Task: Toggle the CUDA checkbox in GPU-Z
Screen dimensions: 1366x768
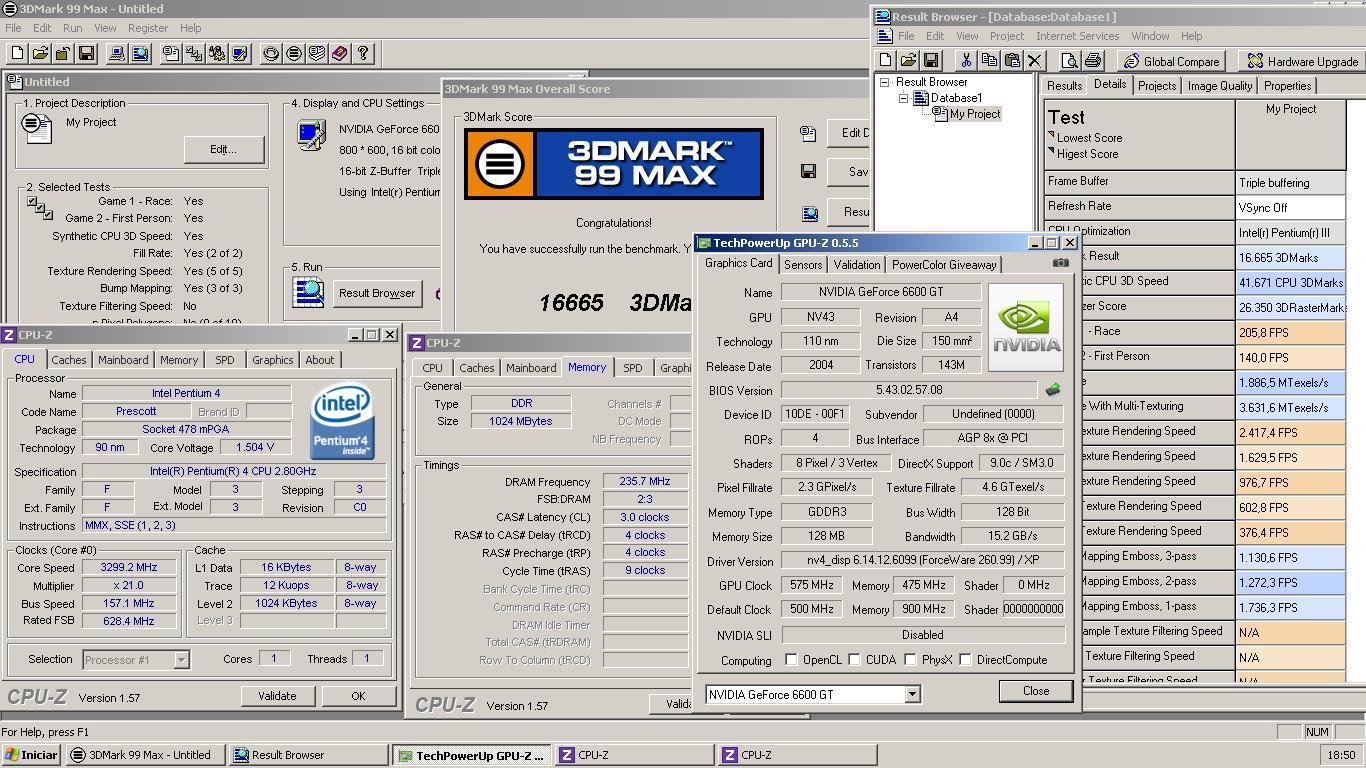Action: pyautogui.click(x=854, y=660)
